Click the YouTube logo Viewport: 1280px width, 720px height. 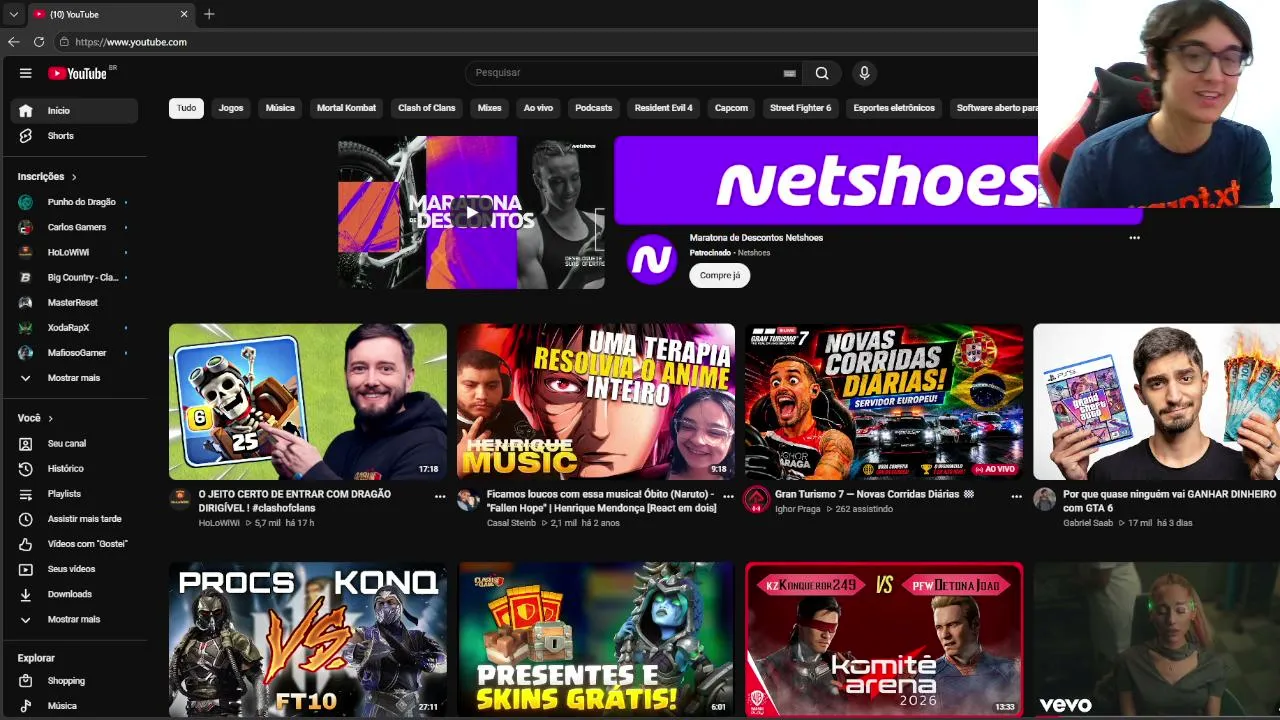[76, 73]
